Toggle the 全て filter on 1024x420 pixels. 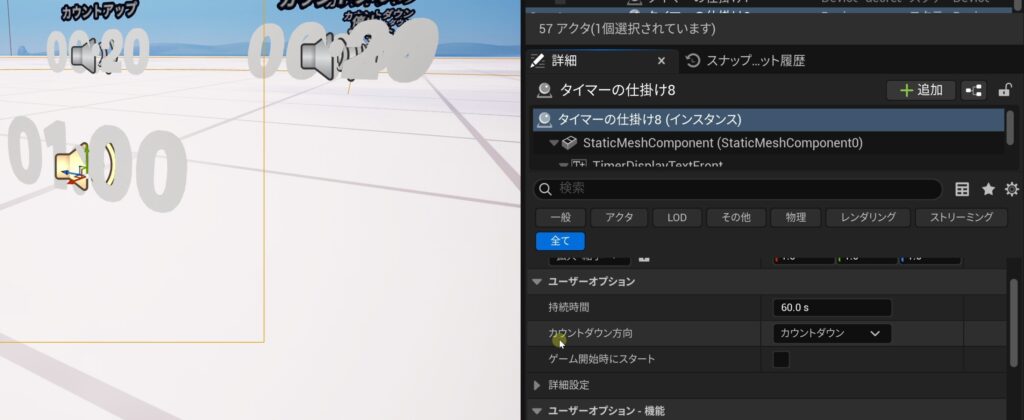click(x=560, y=241)
